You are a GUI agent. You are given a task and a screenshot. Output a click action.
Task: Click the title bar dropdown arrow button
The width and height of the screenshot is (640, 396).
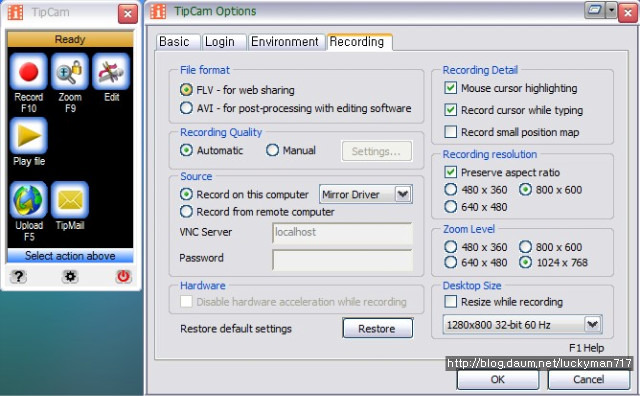coord(611,10)
